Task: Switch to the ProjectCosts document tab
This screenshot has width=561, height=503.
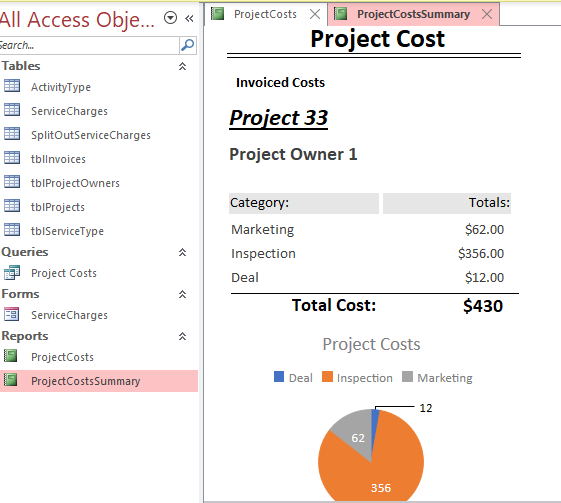Action: click(x=265, y=14)
